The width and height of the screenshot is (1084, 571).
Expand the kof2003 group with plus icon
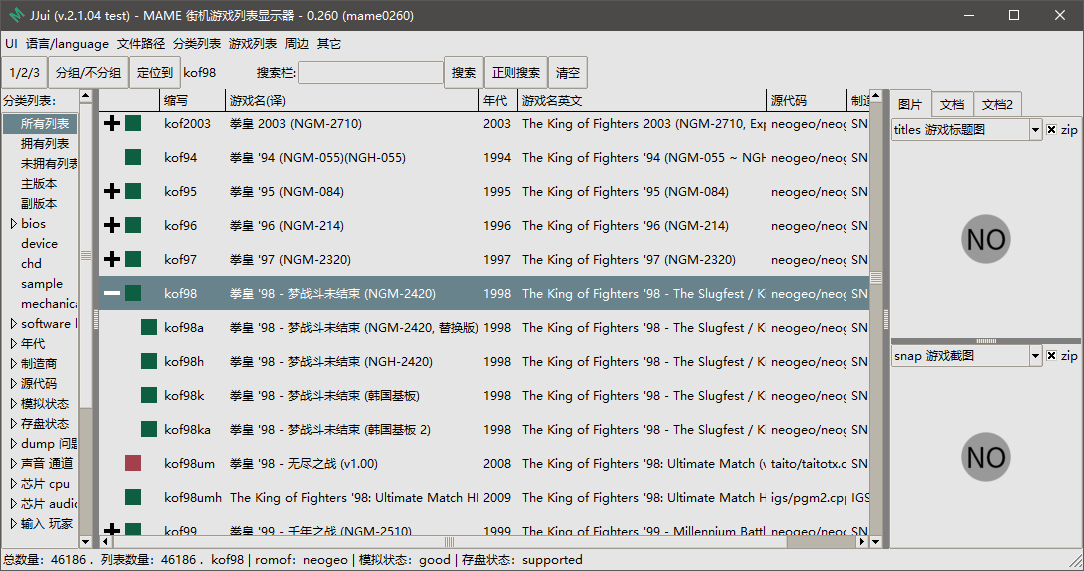click(x=111, y=124)
